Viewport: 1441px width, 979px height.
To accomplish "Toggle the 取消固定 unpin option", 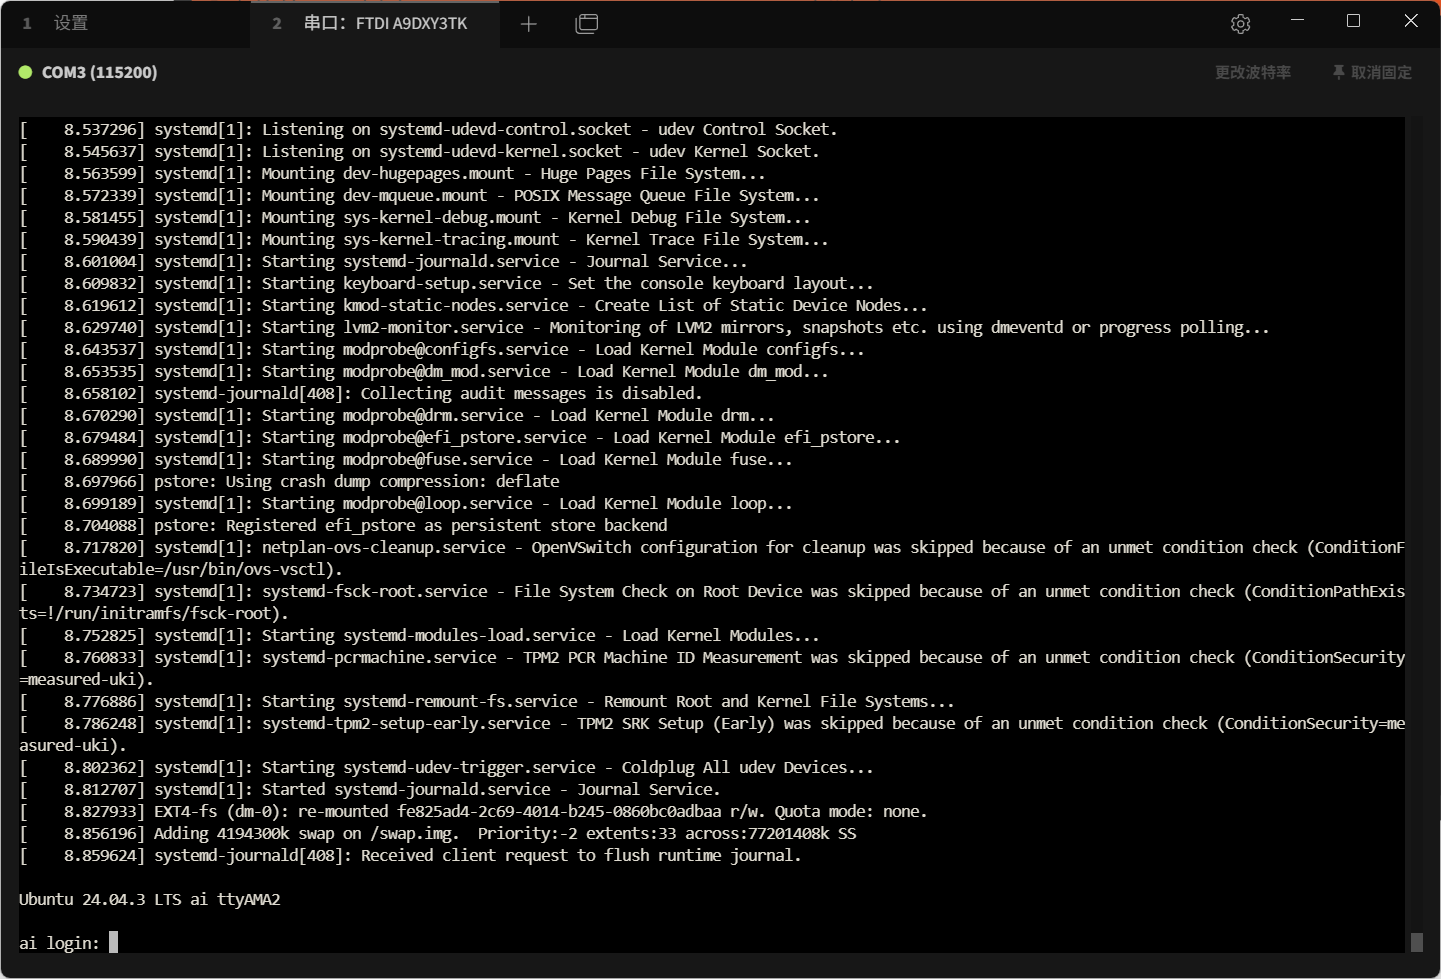I will point(1381,72).
